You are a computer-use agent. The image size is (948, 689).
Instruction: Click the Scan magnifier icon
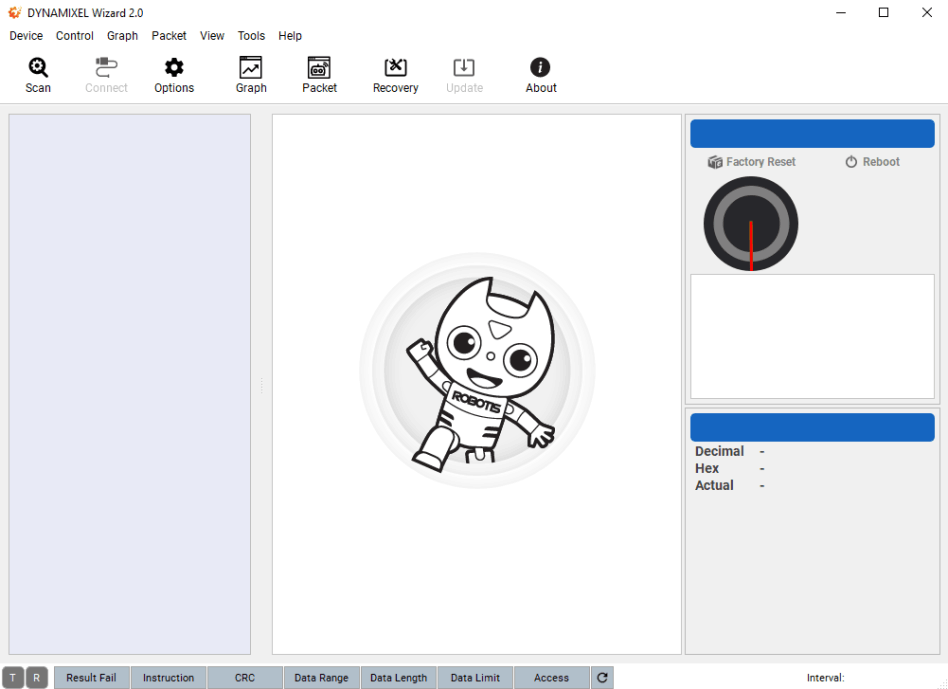pyautogui.click(x=38, y=68)
